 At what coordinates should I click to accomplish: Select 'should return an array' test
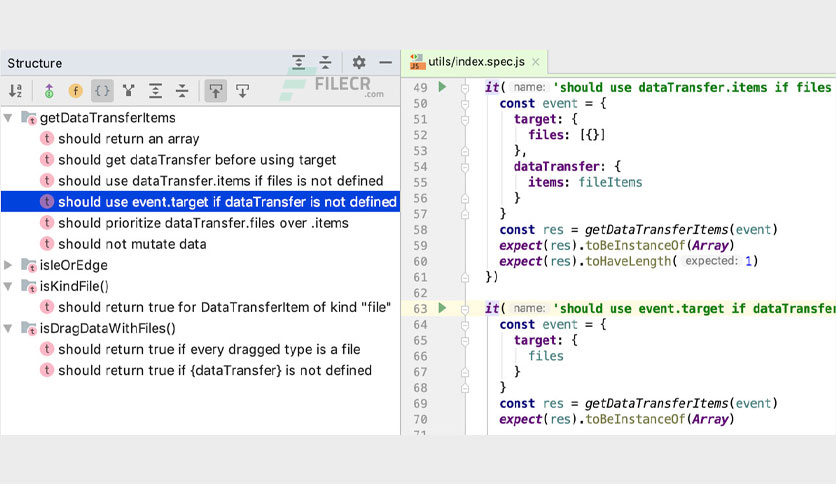[x=200, y=139]
